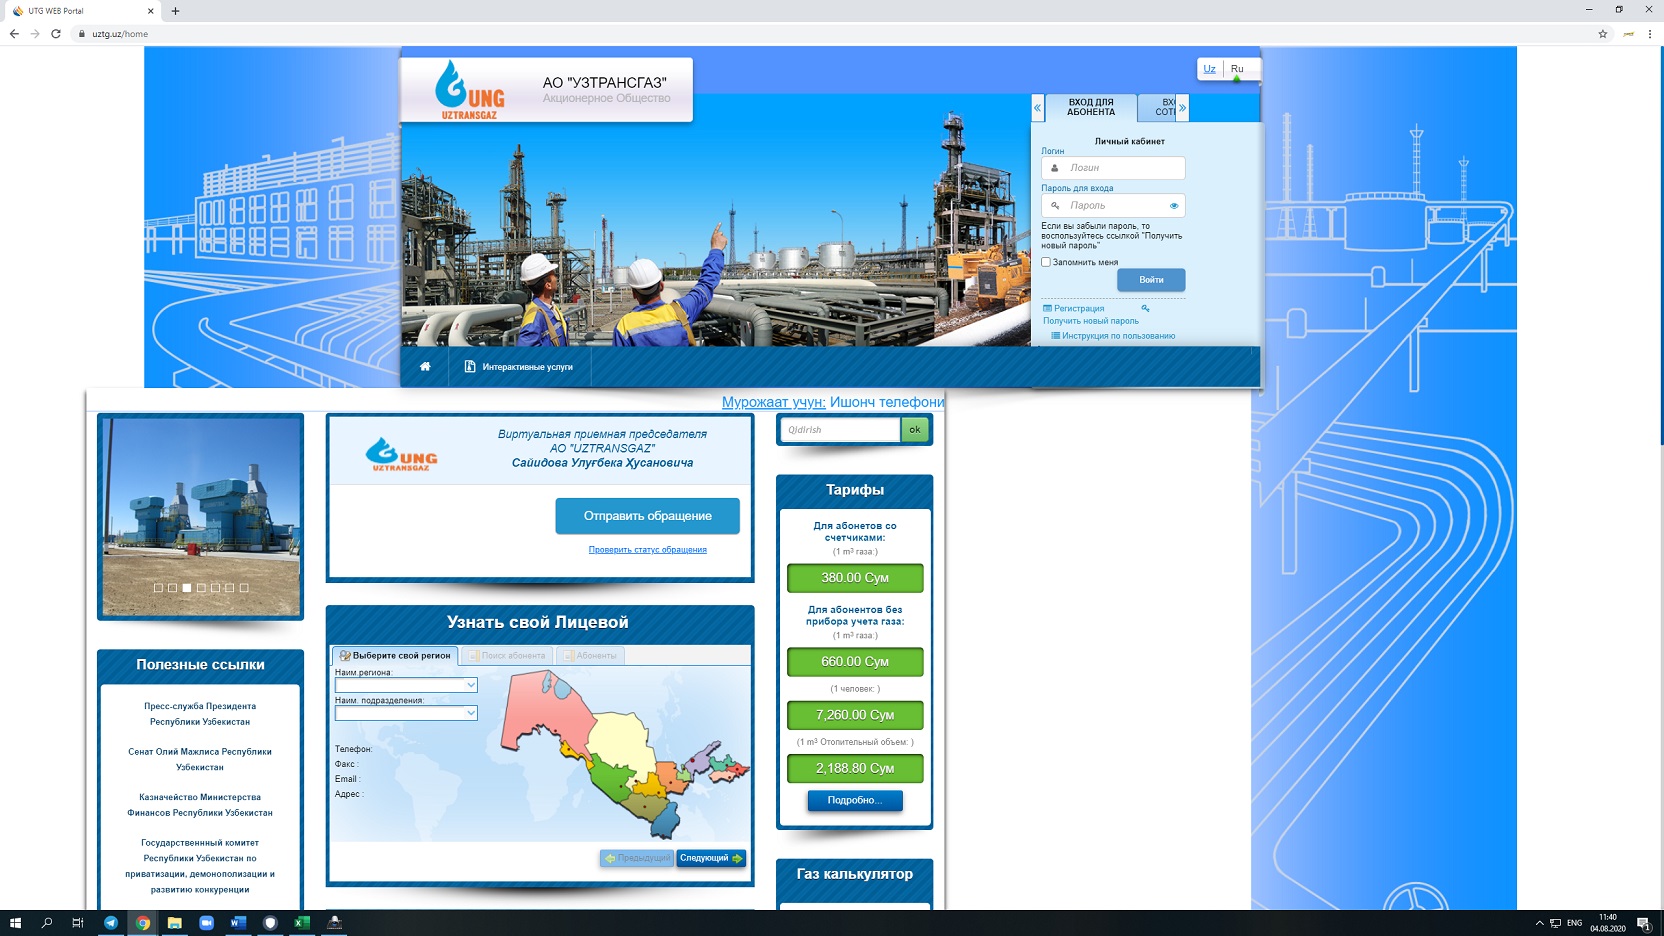Open Zoom from the taskbar
Image resolution: width=1664 pixels, height=936 pixels.
206,923
